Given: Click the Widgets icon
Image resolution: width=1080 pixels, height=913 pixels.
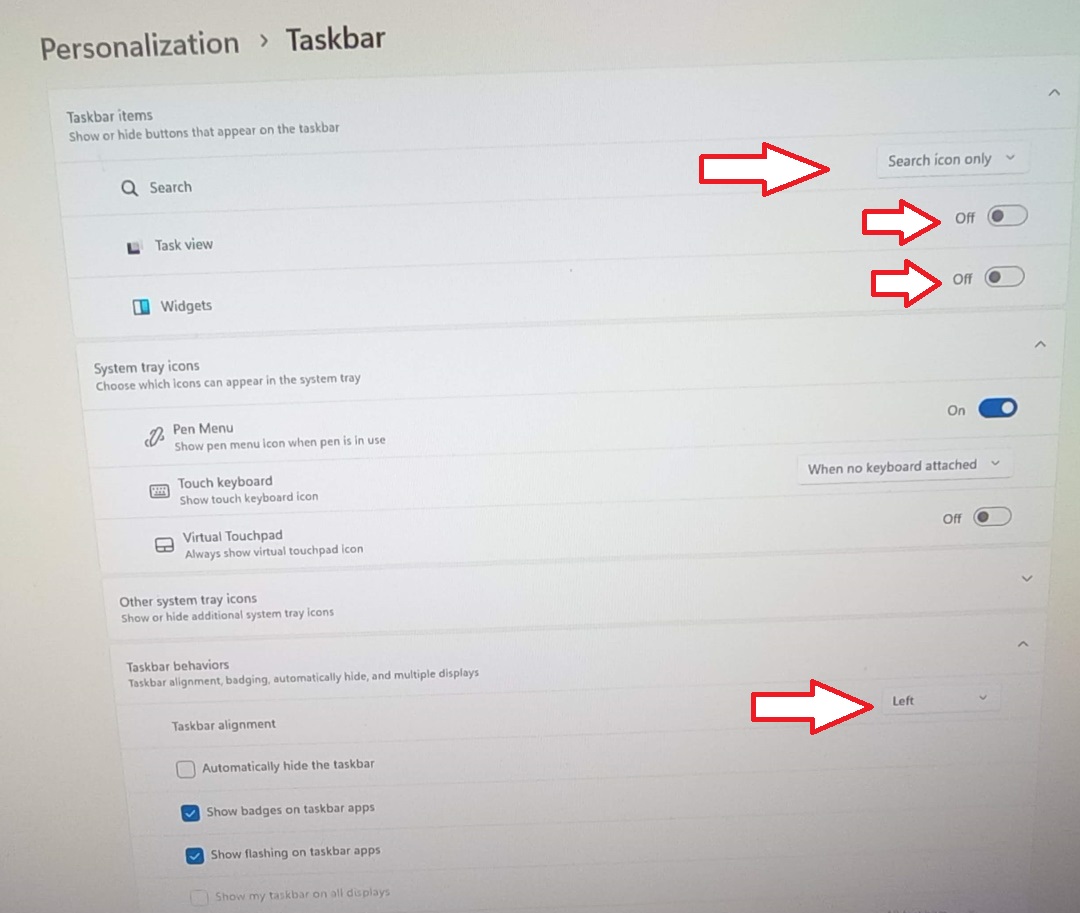Looking at the screenshot, I should [x=141, y=306].
